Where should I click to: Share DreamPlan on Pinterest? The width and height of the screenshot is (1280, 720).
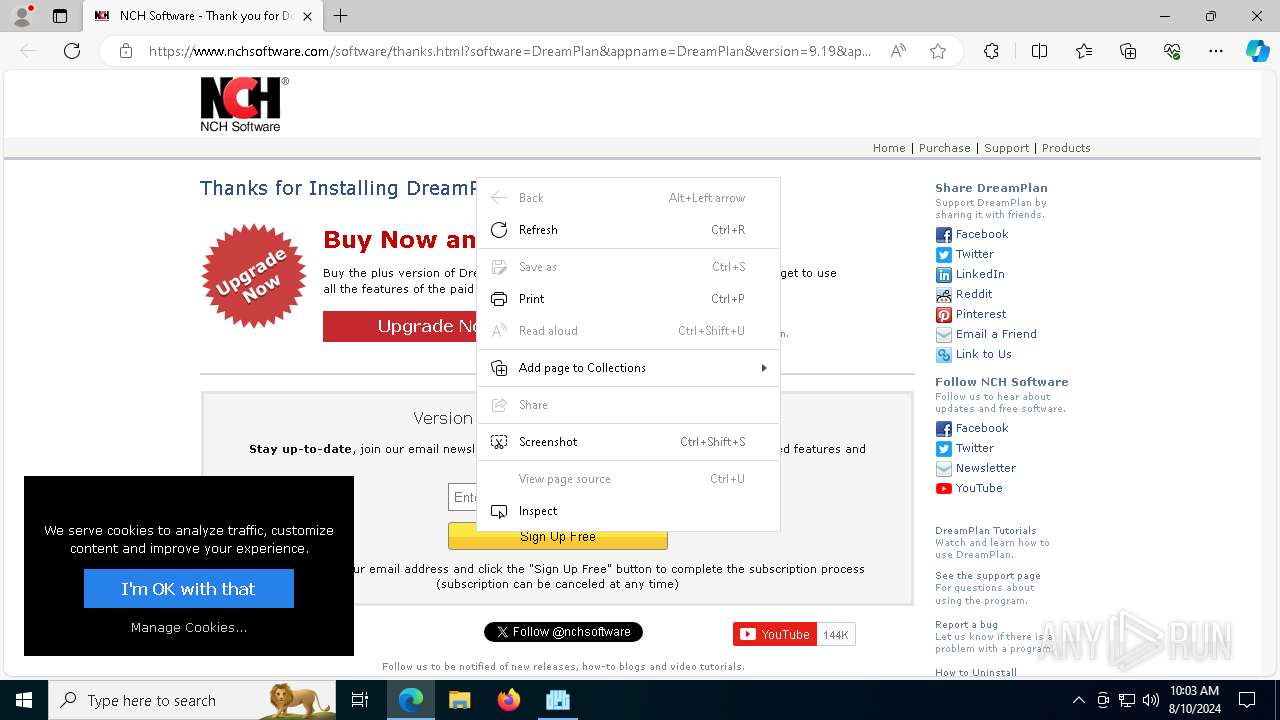pos(971,314)
